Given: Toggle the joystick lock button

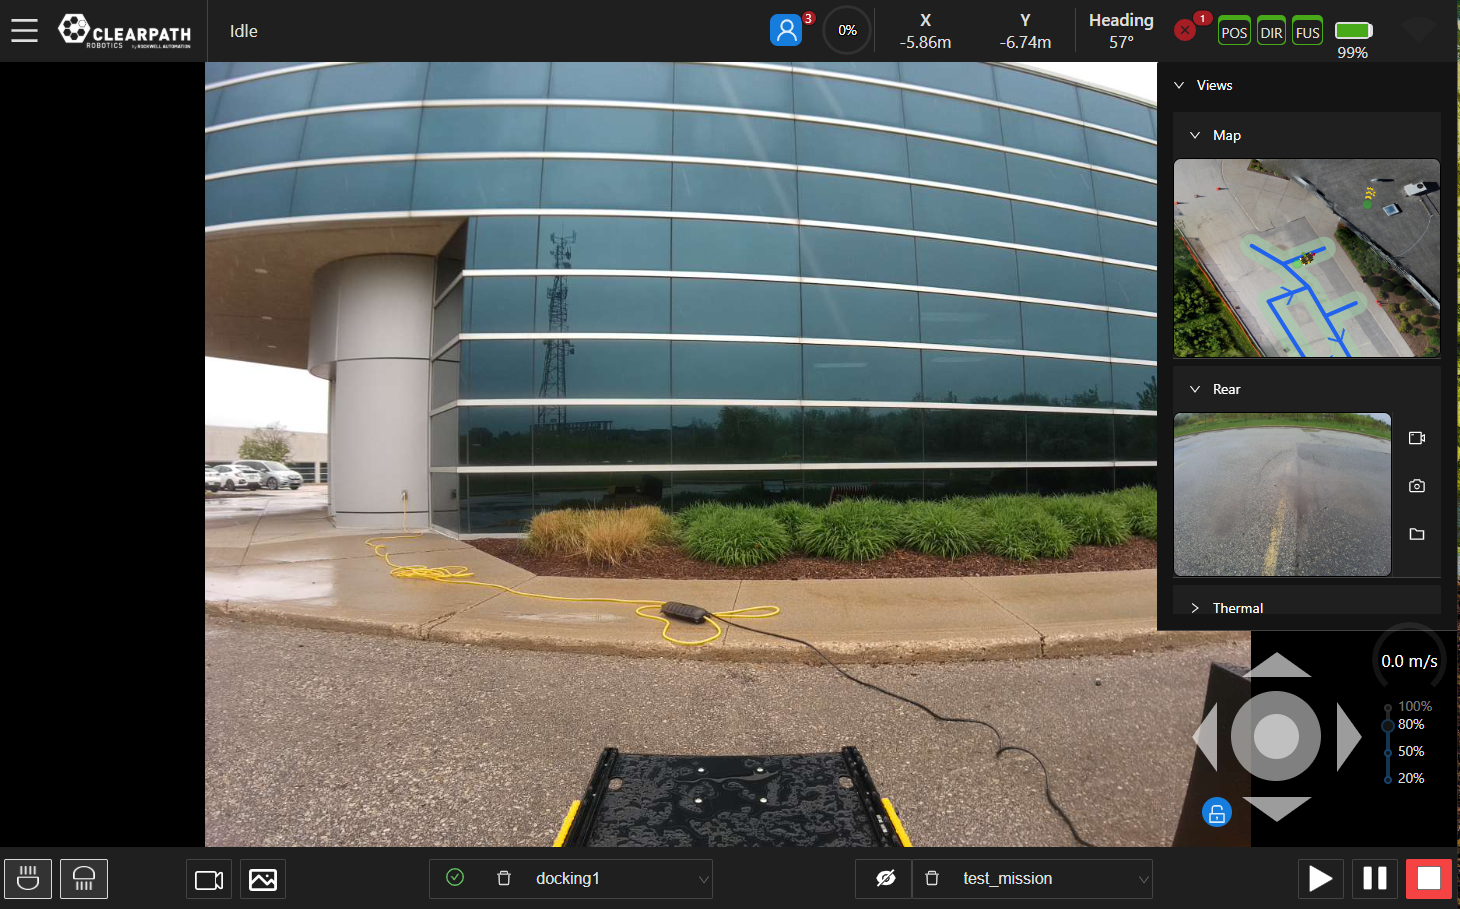Looking at the screenshot, I should coord(1216,813).
